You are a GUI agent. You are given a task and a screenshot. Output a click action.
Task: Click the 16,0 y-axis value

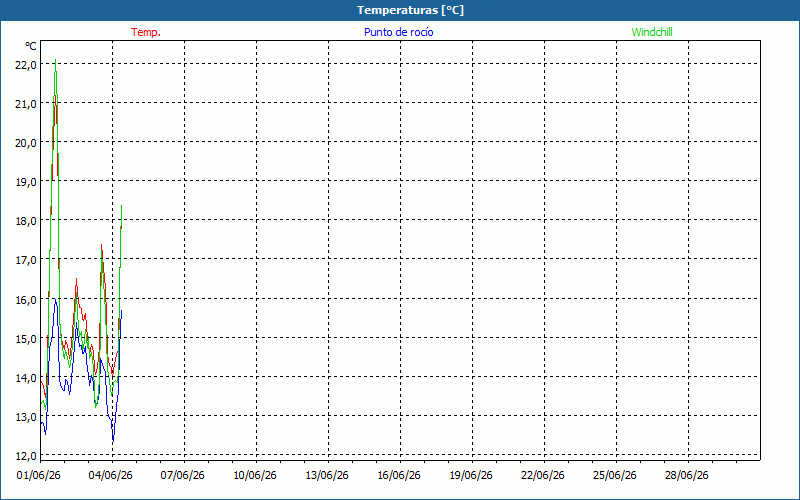coord(26,299)
